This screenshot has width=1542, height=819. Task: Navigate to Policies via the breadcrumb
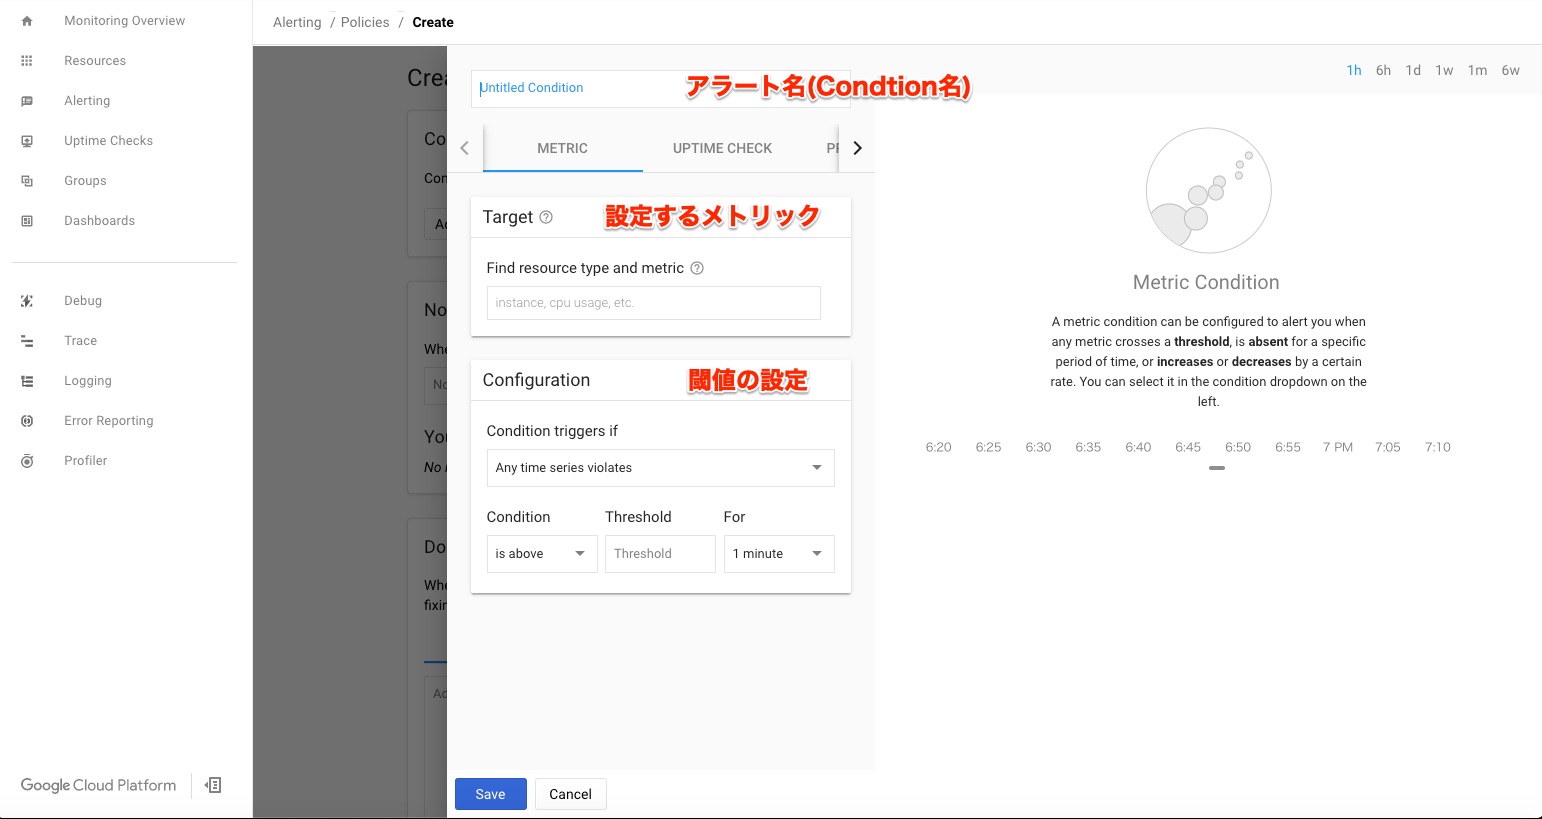364,22
